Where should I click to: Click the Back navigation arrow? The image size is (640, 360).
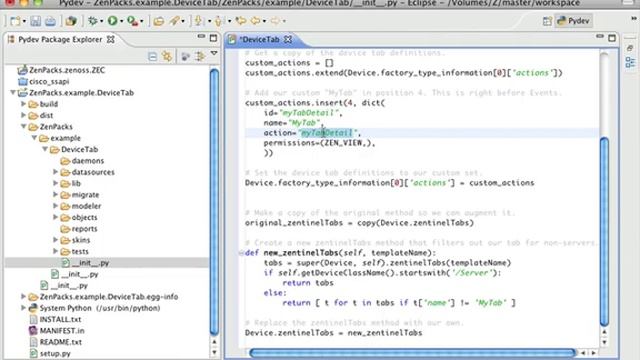click(256, 20)
